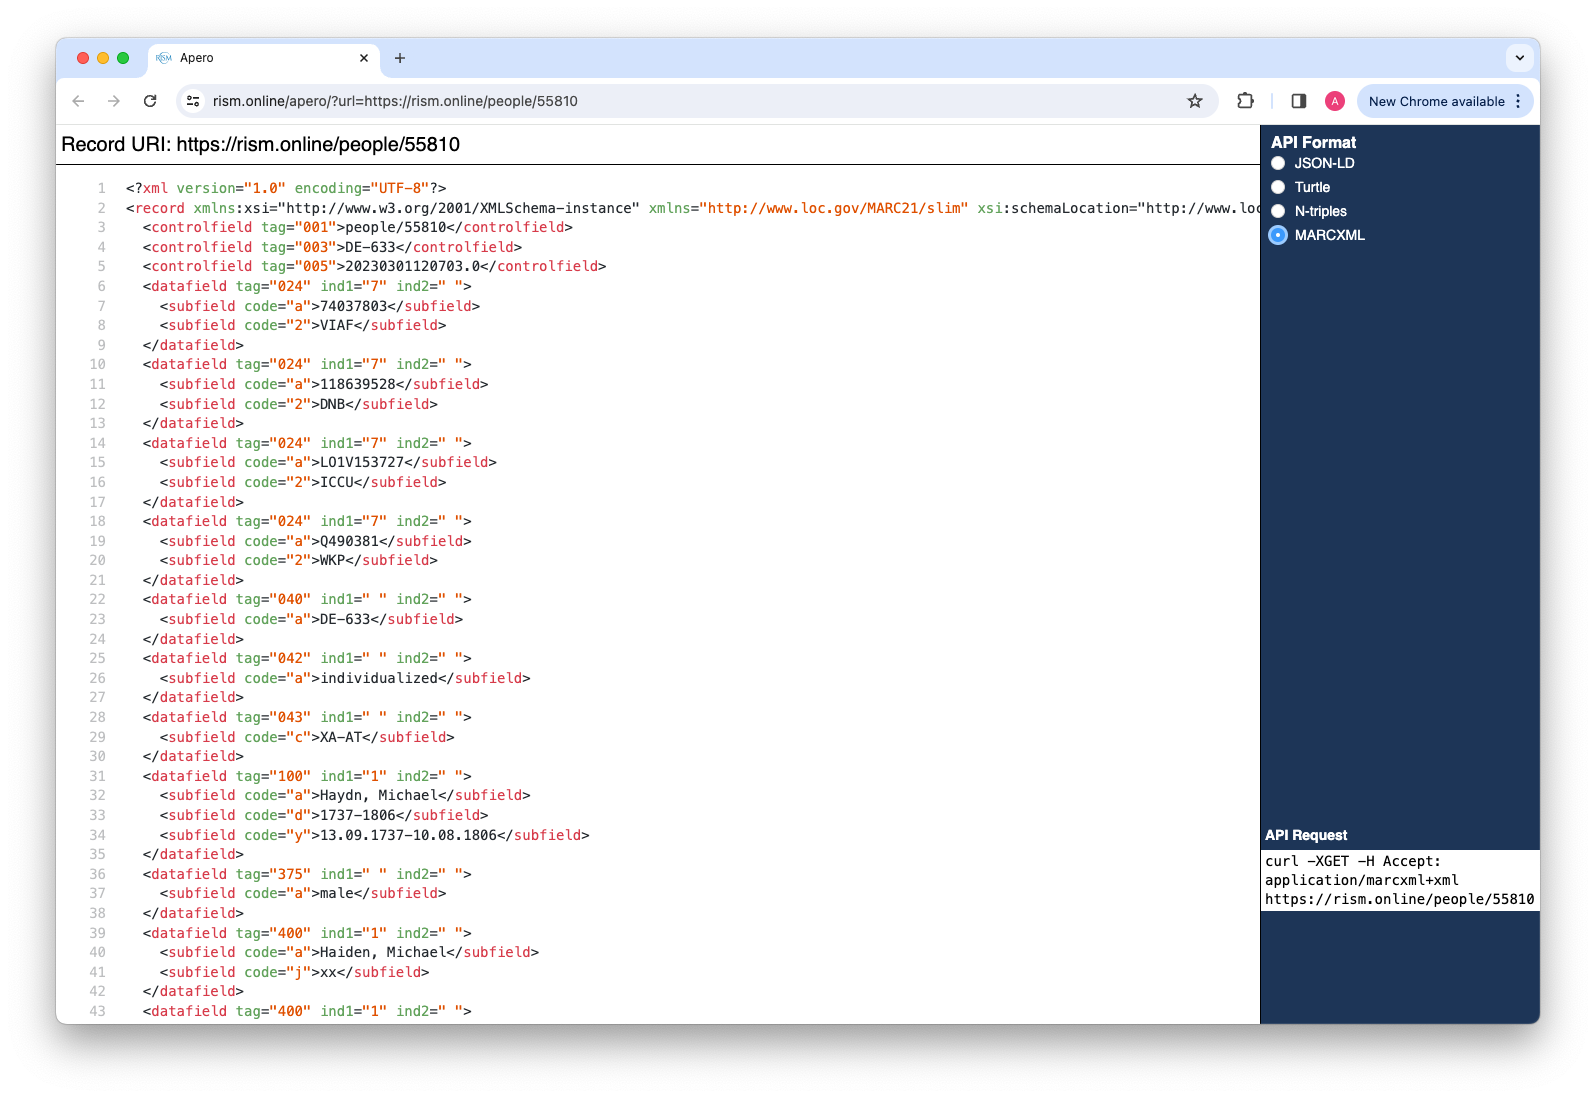
Task: Click the Record URI heading text
Action: tap(261, 144)
